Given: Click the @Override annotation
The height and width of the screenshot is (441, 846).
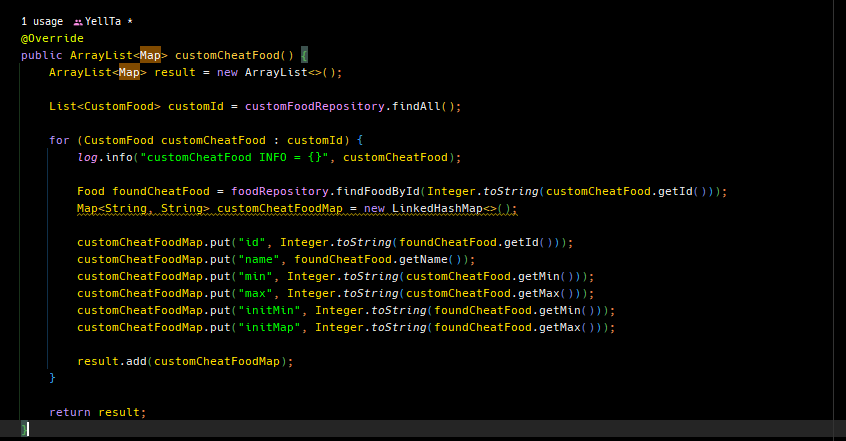Looking at the screenshot, I should pyautogui.click(x=52, y=38).
